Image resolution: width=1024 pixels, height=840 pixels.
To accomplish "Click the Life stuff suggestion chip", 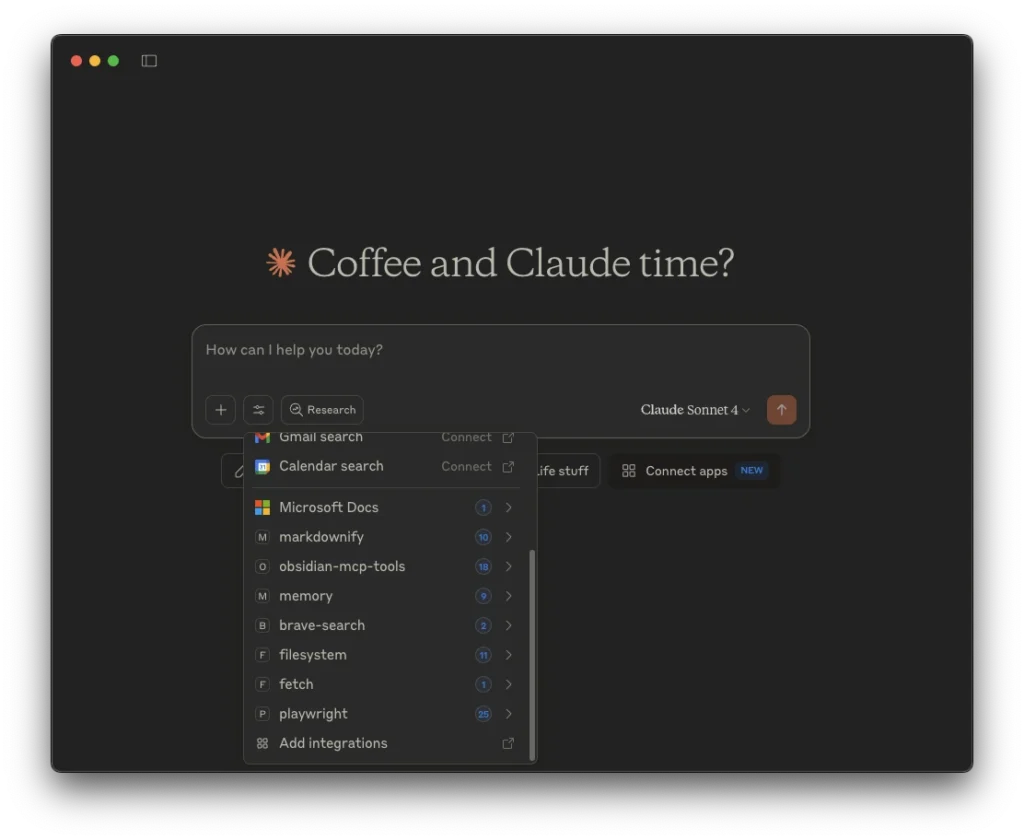I will click(x=567, y=471).
